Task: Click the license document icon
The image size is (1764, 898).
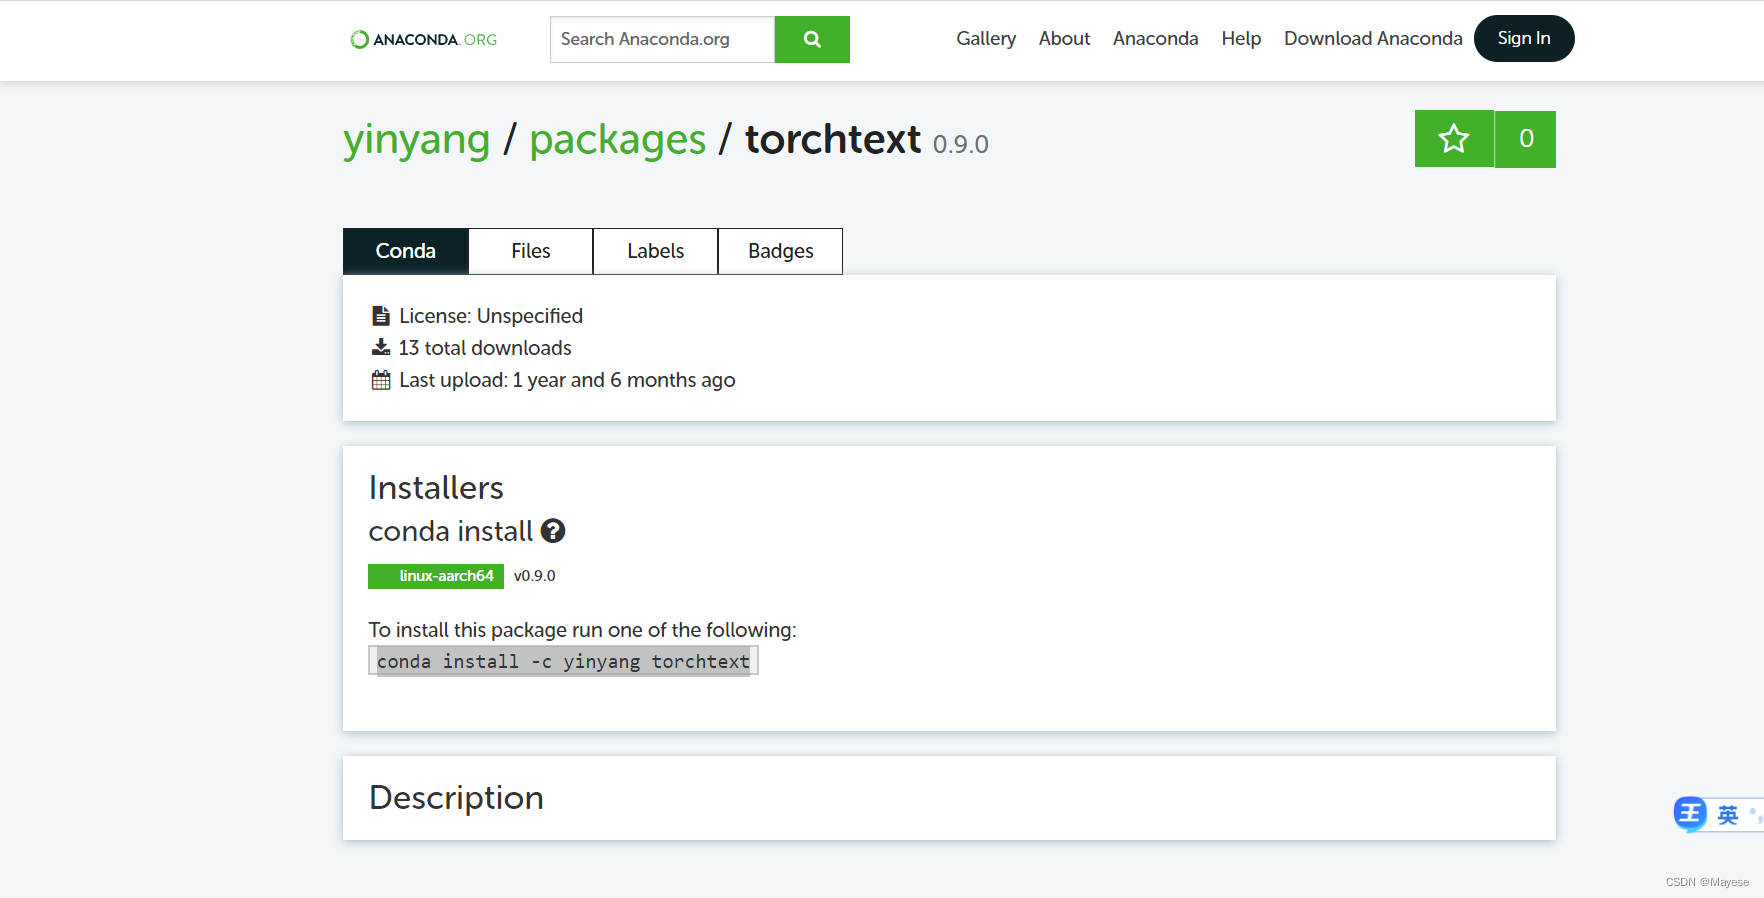Action: [x=381, y=316]
